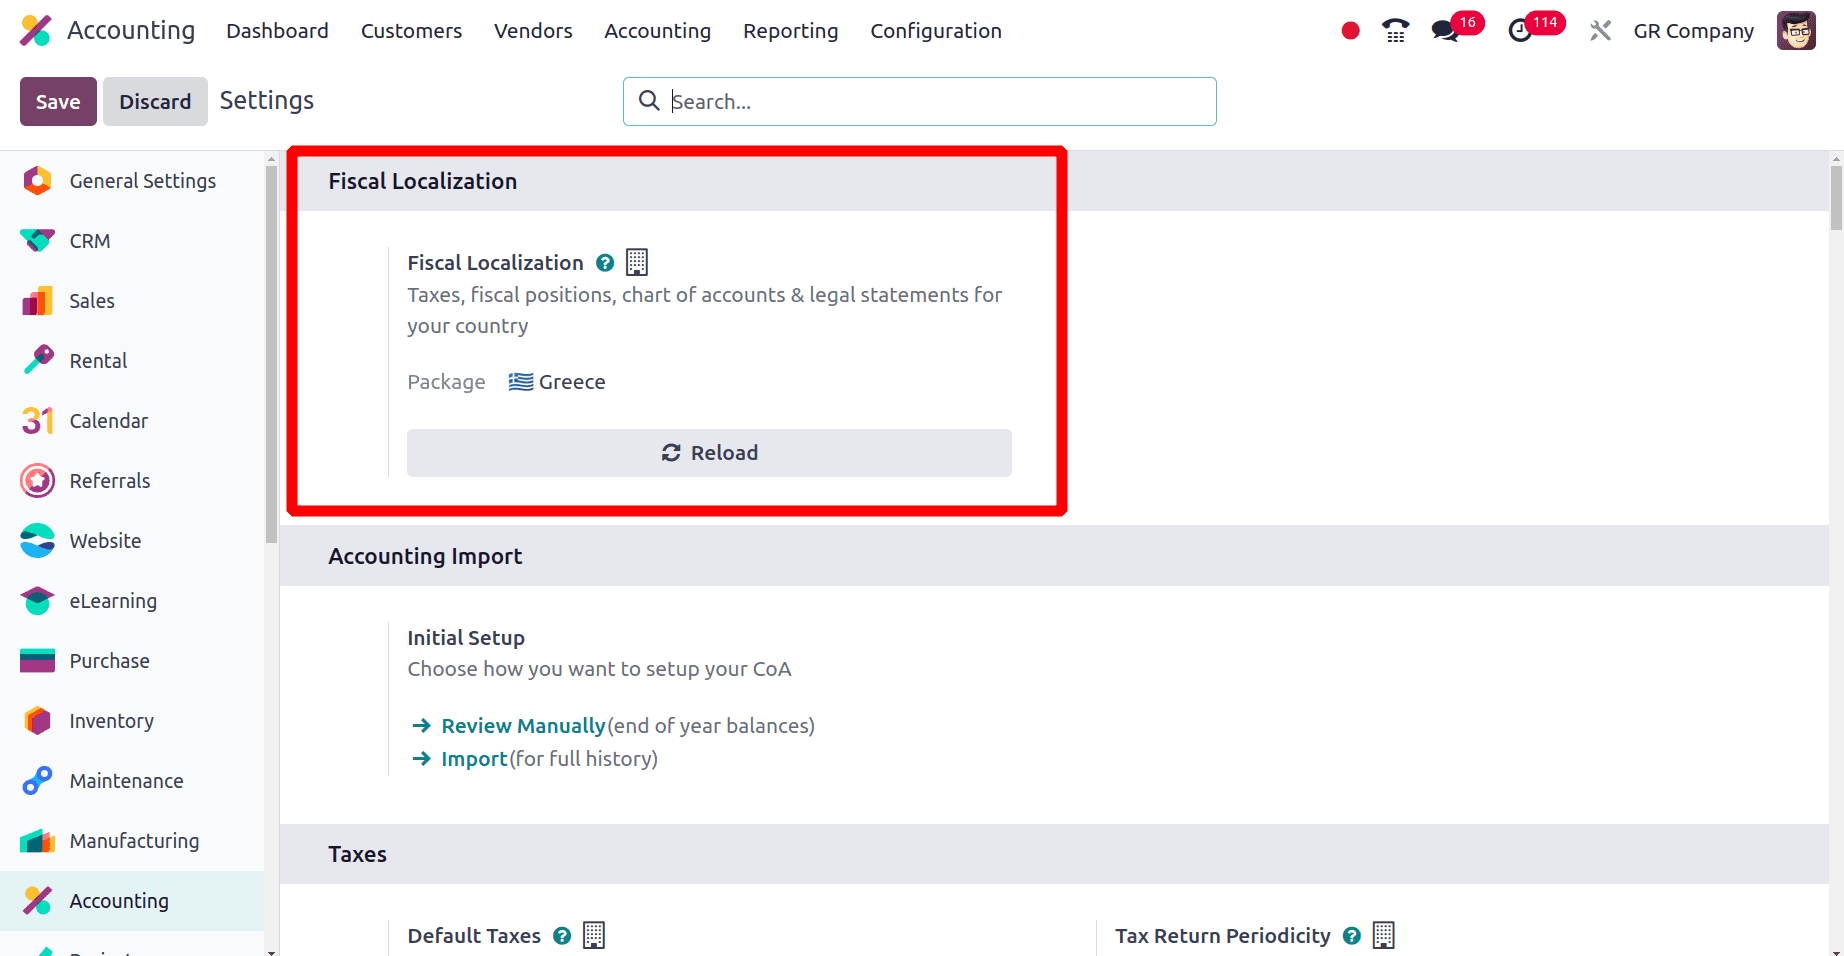Click the main settings page scrollbar

pos(1836,198)
